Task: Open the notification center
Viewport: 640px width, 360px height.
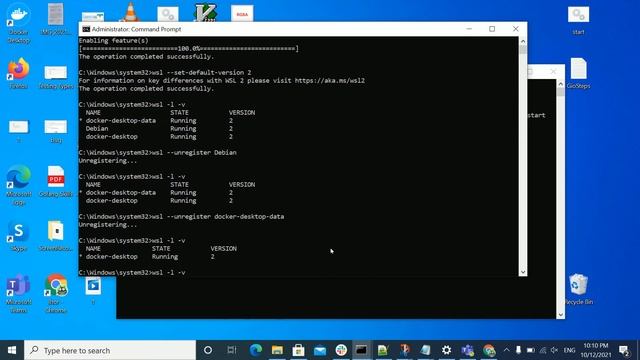Action: tap(624, 350)
